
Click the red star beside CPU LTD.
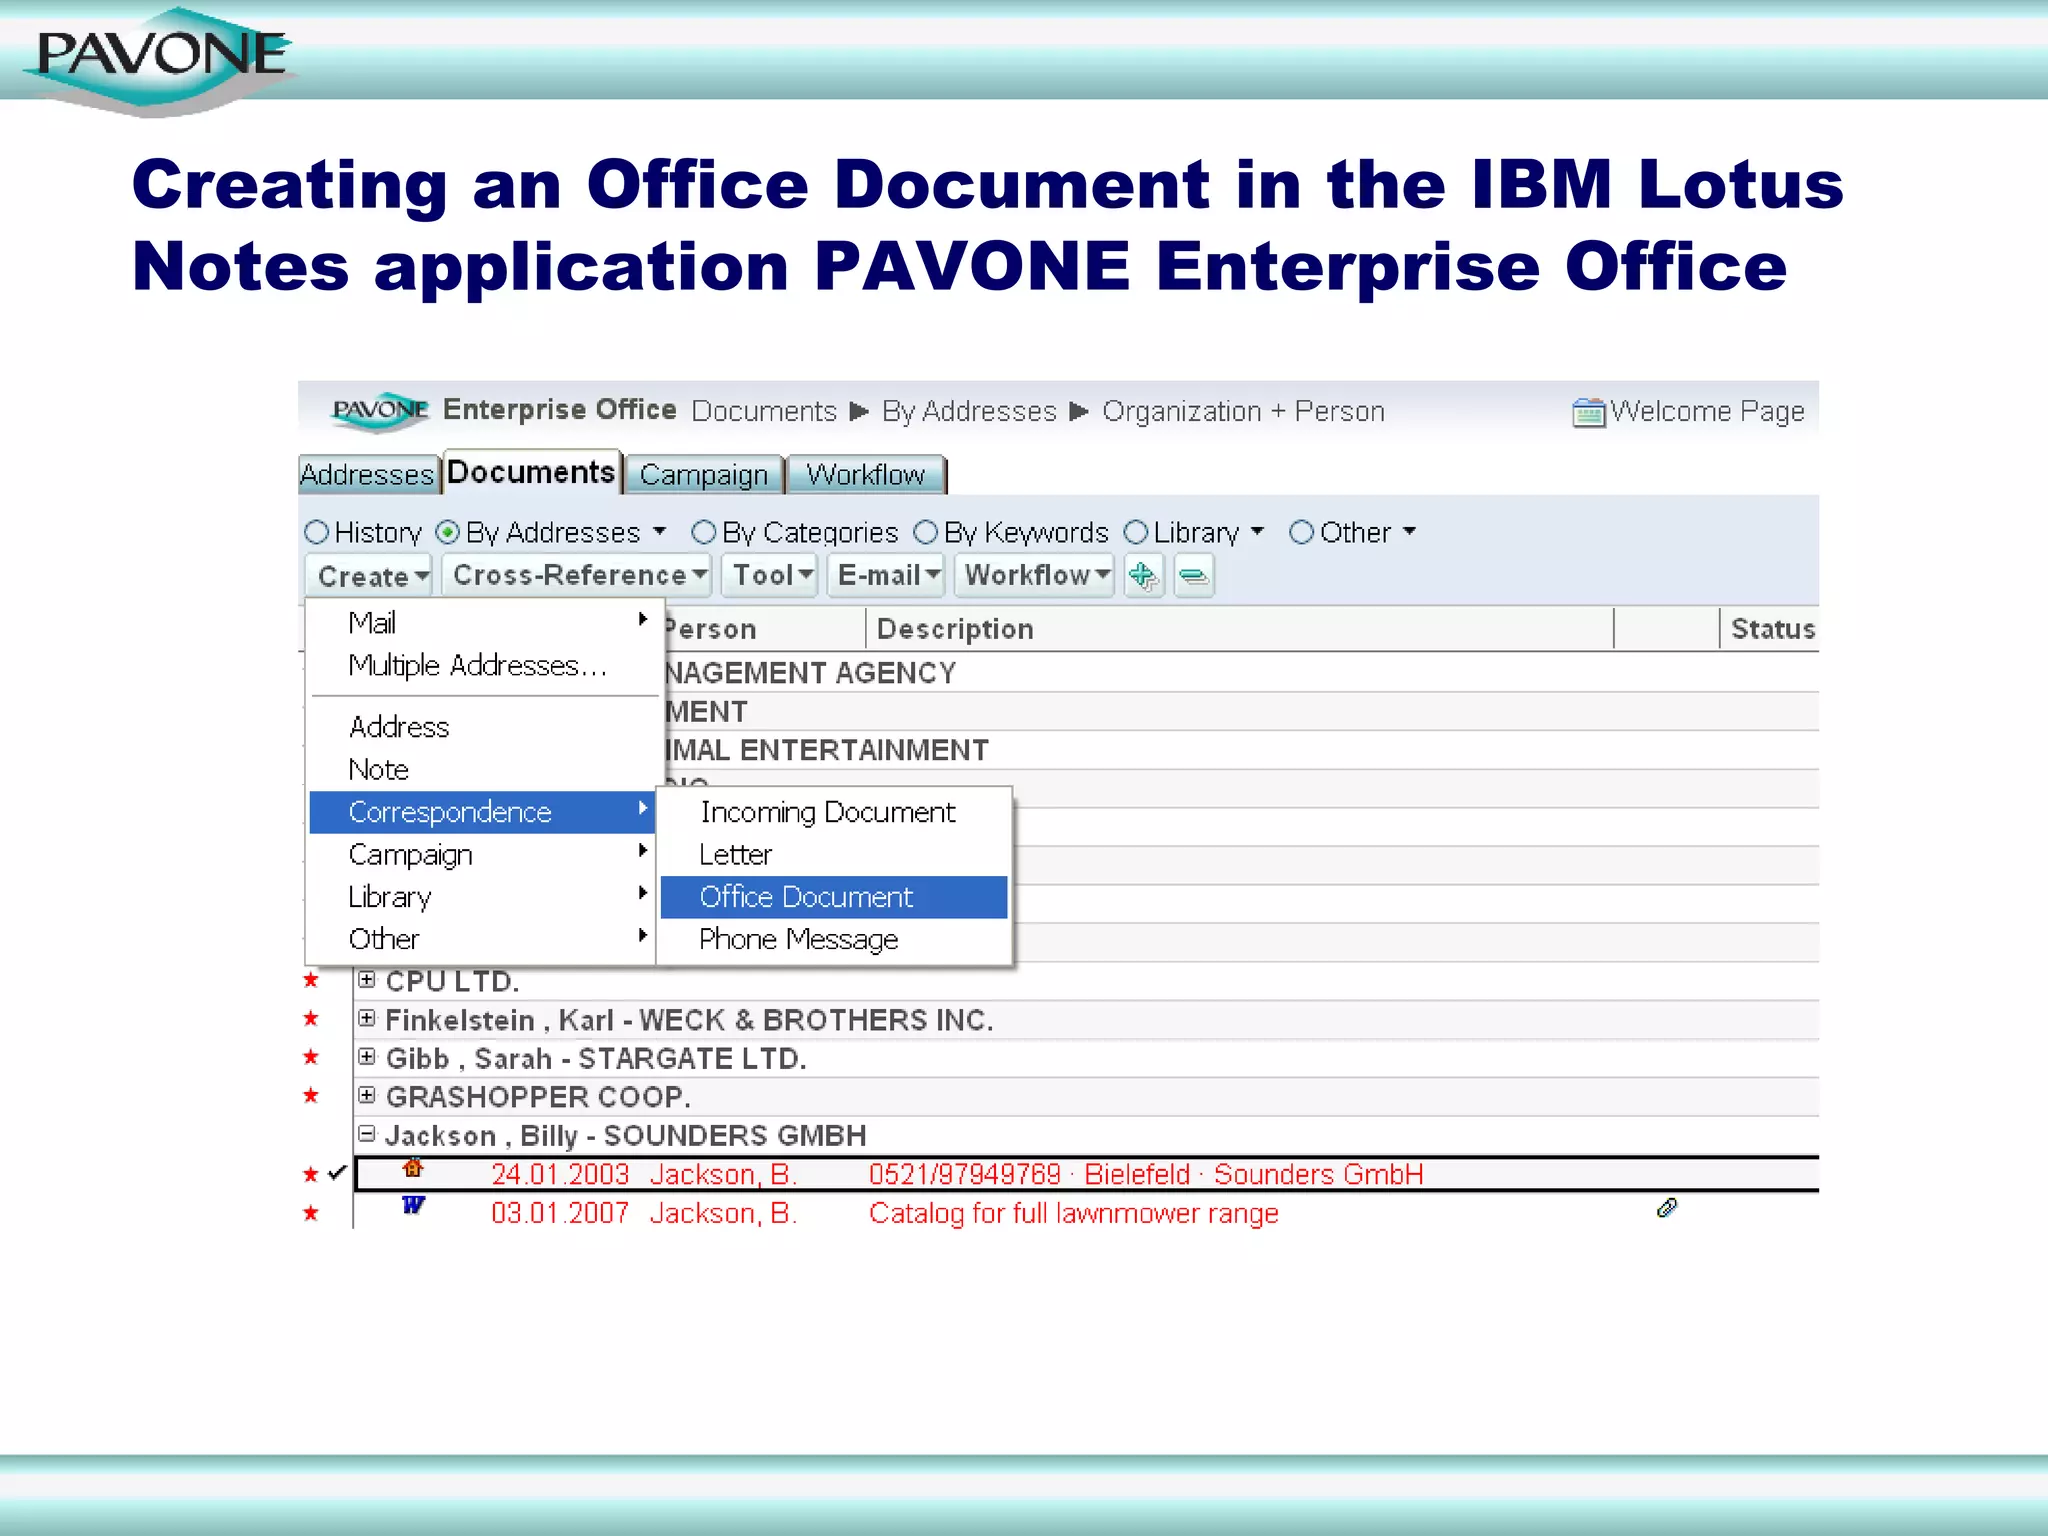311,980
